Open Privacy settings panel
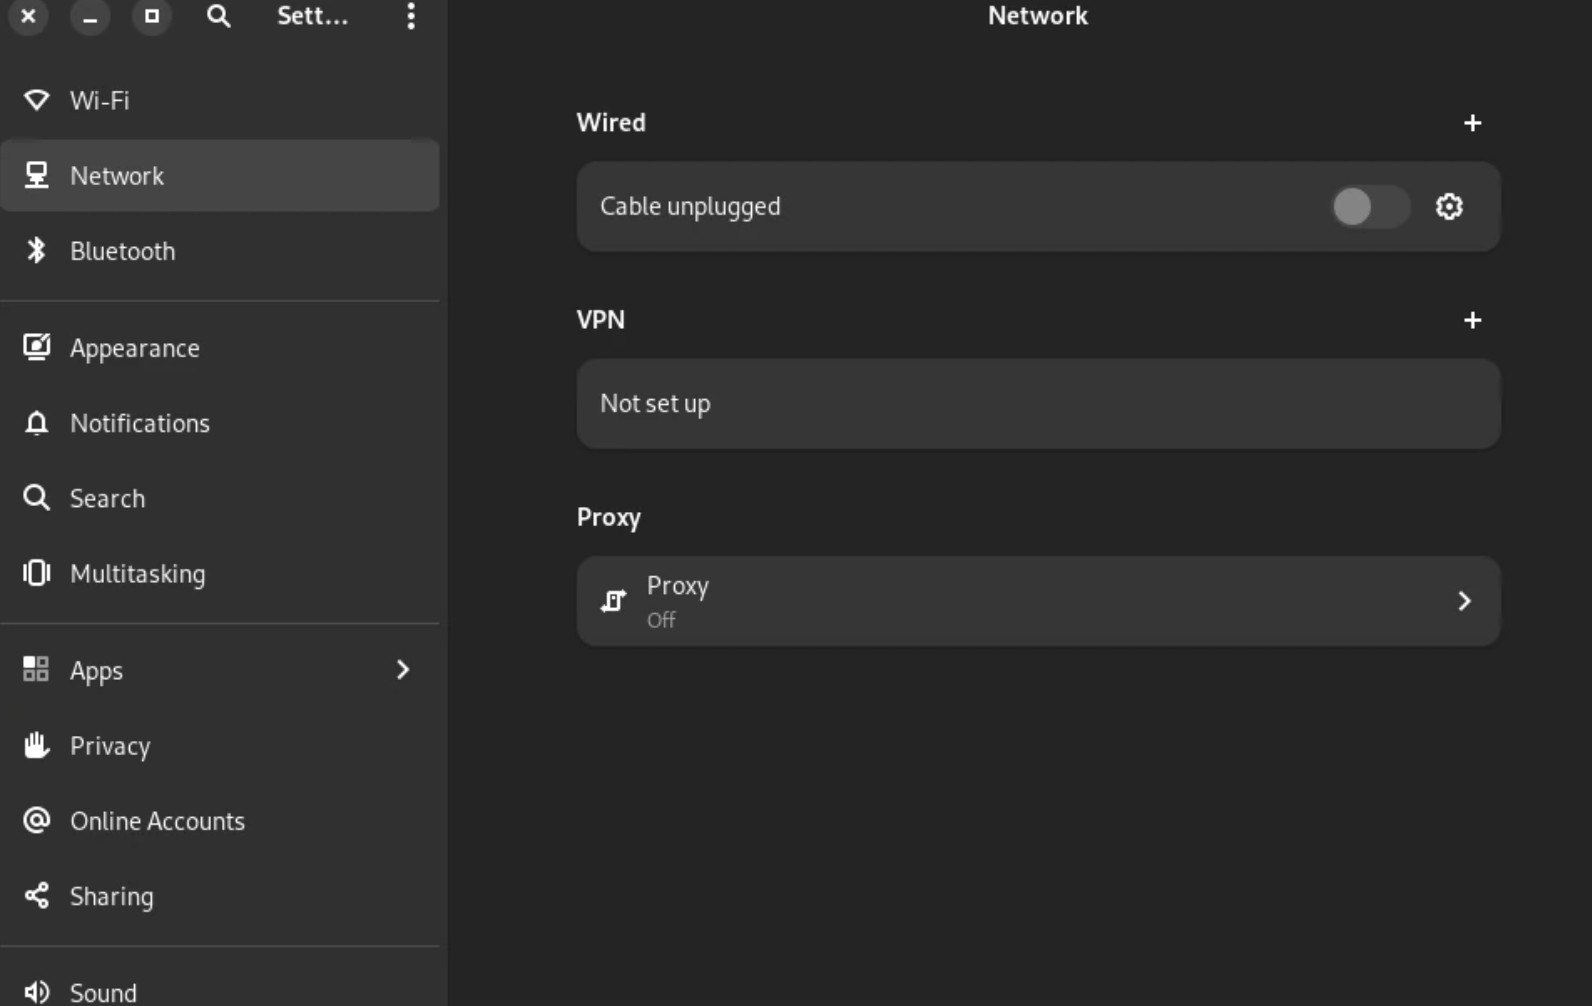This screenshot has height=1006, width=1592. click(220, 745)
